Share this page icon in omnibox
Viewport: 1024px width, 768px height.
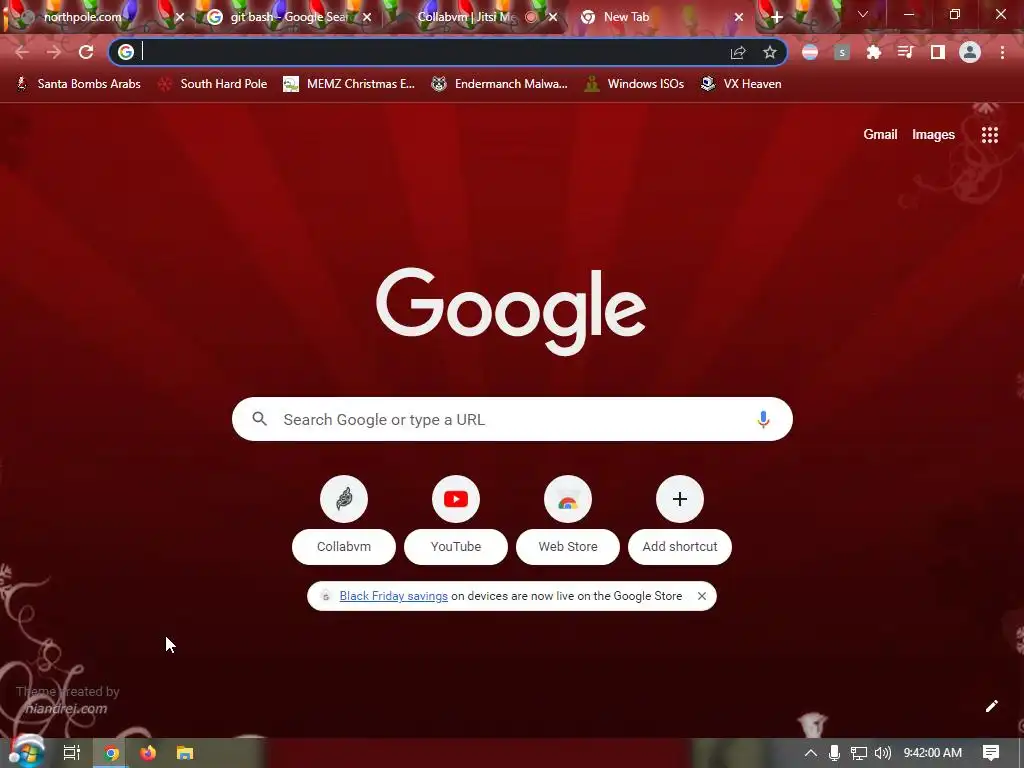[x=738, y=52]
